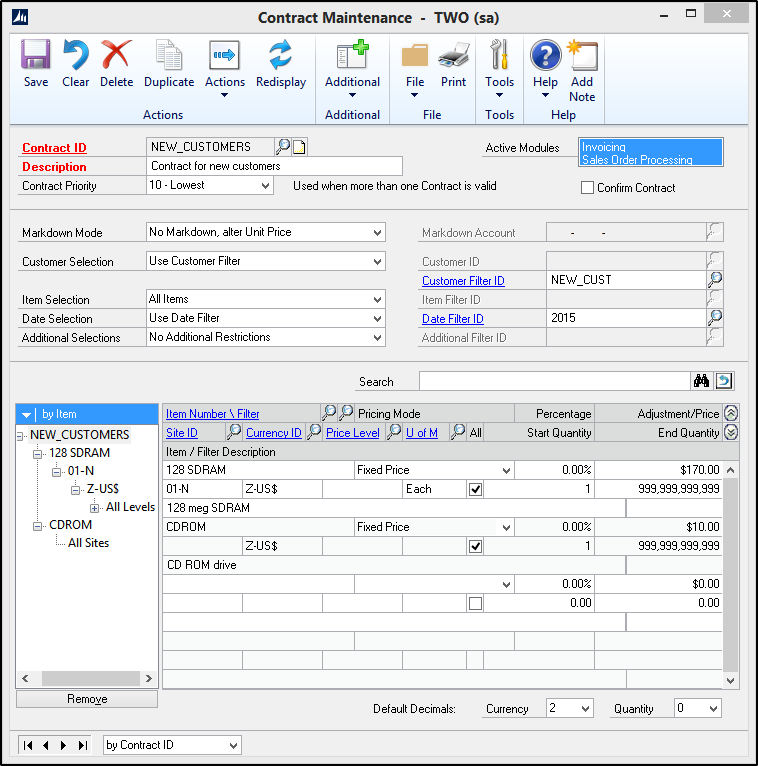Click the Remove button
This screenshot has height=766, width=758.
[87, 699]
